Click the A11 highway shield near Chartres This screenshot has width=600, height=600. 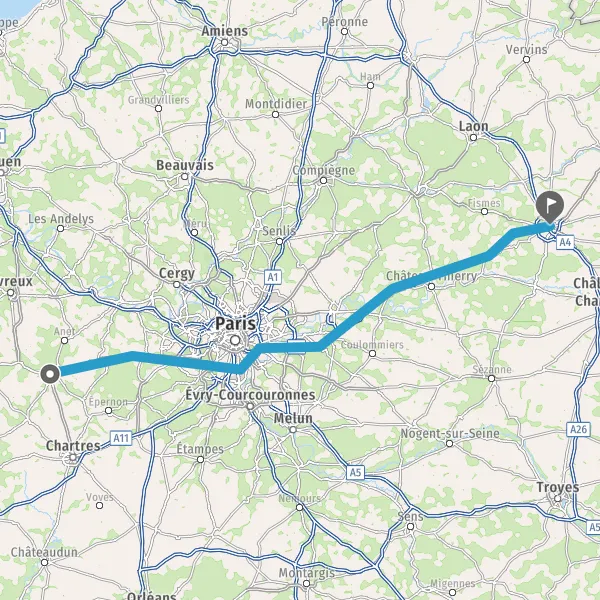pyautogui.click(x=121, y=438)
